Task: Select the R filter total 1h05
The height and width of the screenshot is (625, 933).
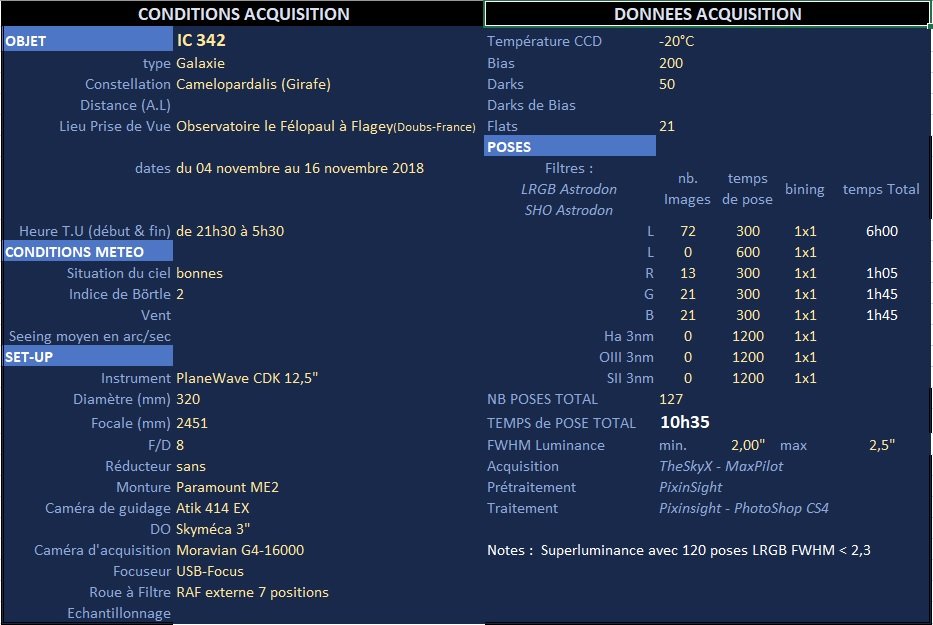Action: tap(882, 273)
